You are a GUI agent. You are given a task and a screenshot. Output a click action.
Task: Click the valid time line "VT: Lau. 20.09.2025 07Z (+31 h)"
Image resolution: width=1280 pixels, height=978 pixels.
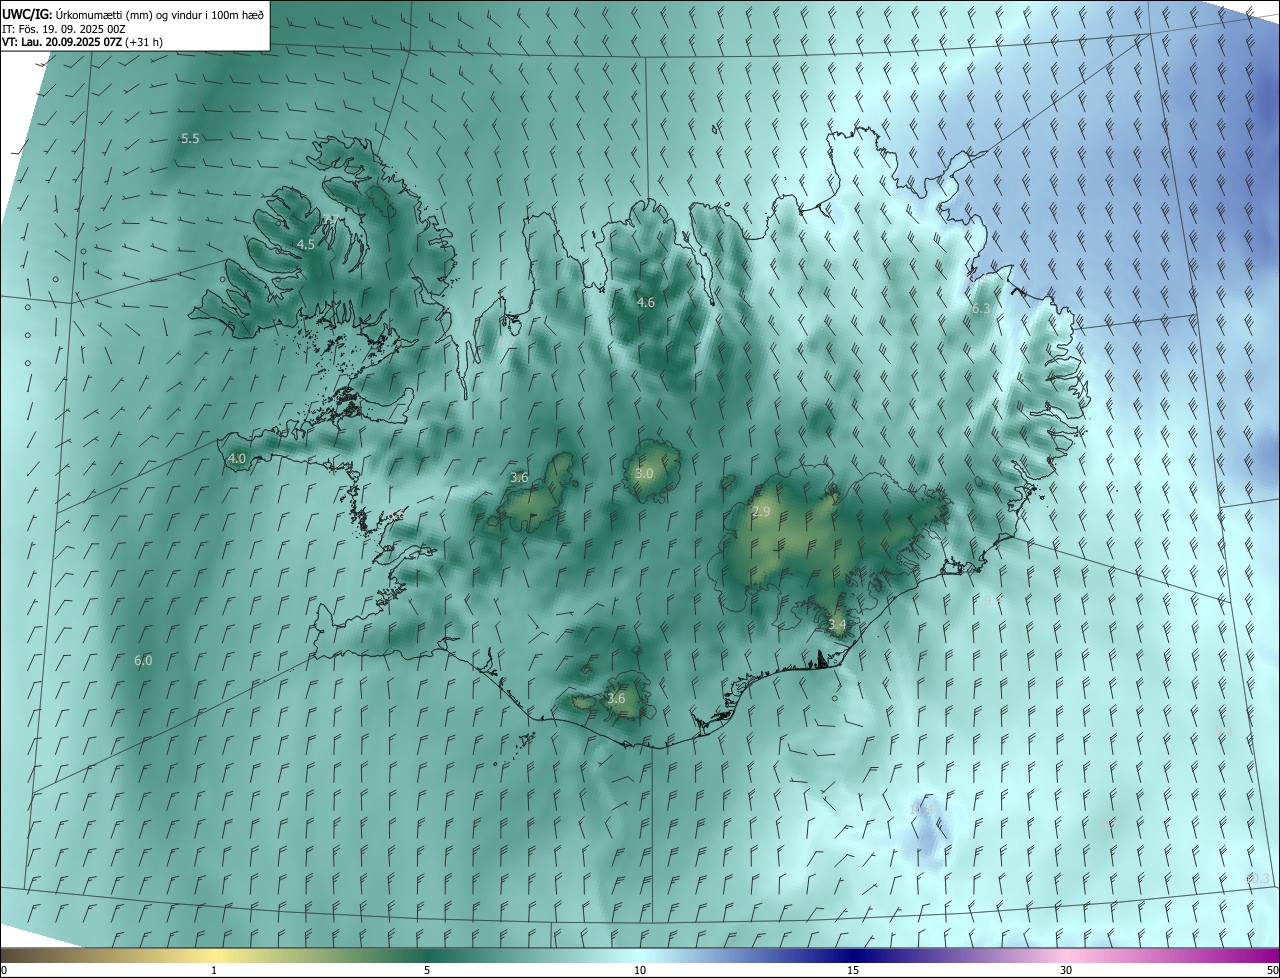click(83, 42)
